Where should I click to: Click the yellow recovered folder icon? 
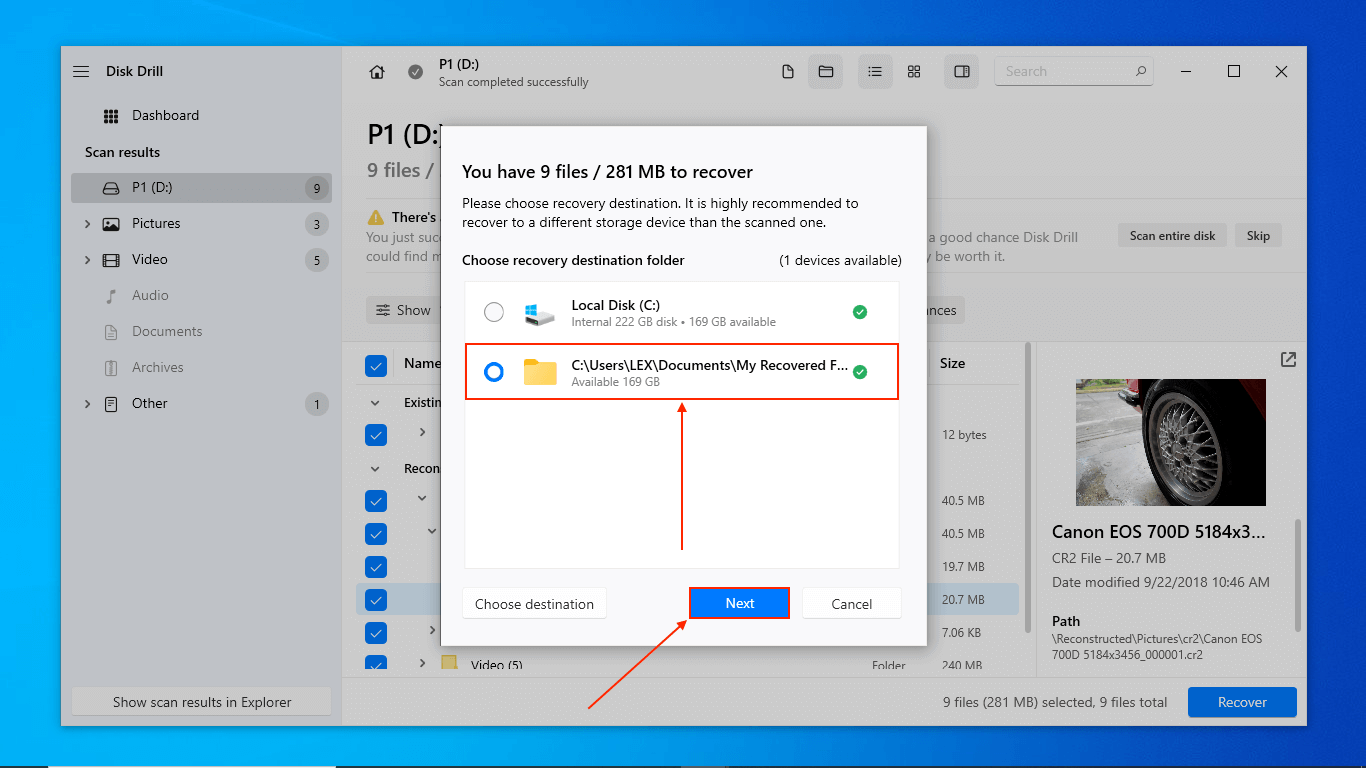pyautogui.click(x=540, y=372)
